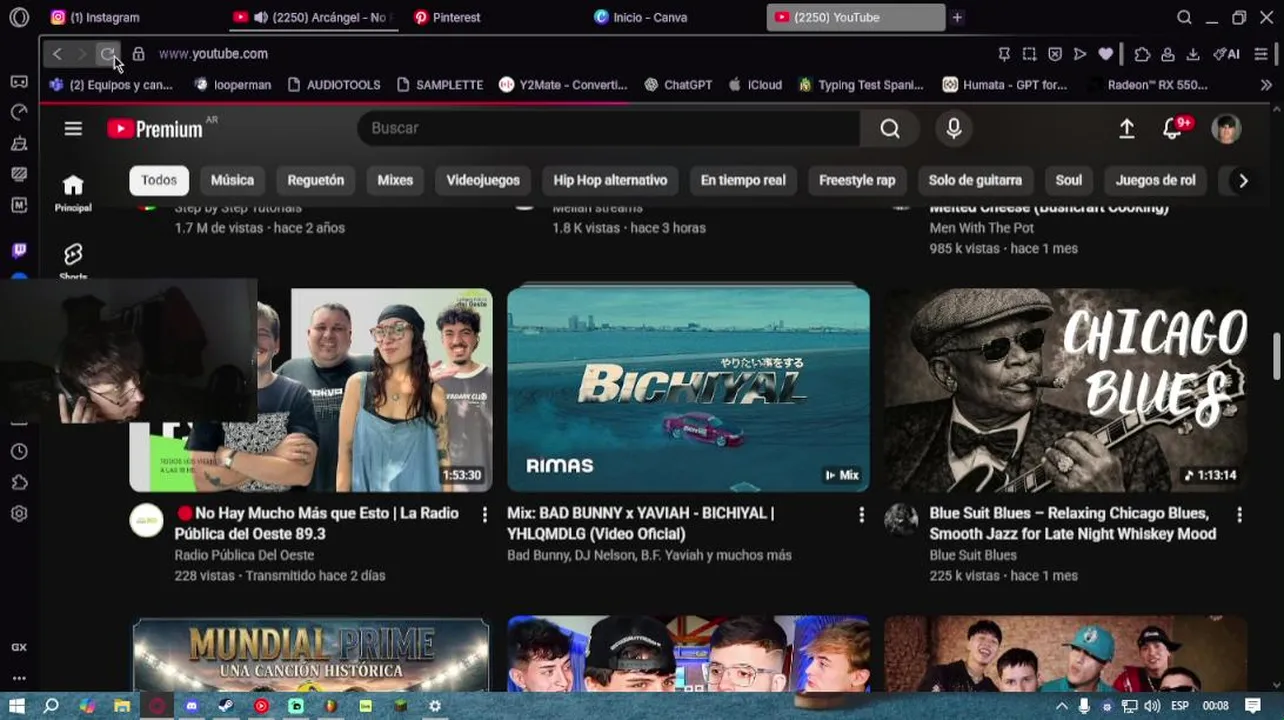Play the BICHIYAL mix thumbnail

tap(688, 390)
